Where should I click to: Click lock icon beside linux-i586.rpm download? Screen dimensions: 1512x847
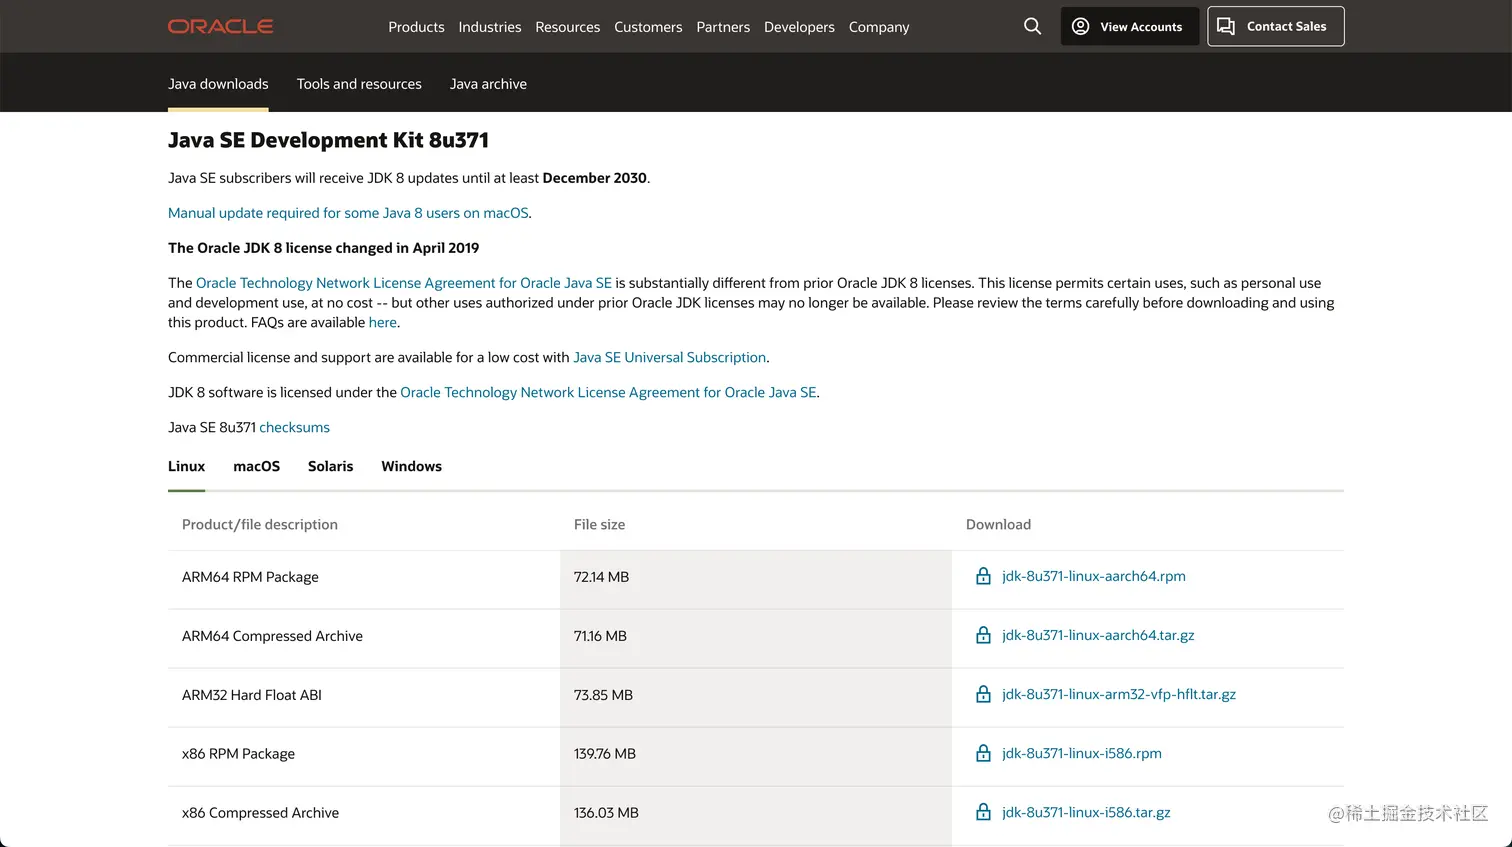(x=983, y=753)
